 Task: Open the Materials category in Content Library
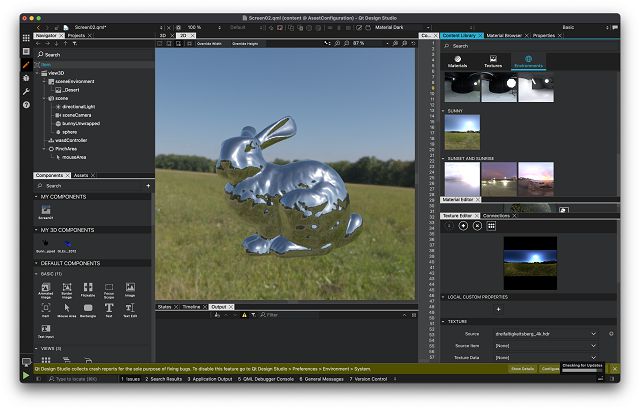(457, 62)
